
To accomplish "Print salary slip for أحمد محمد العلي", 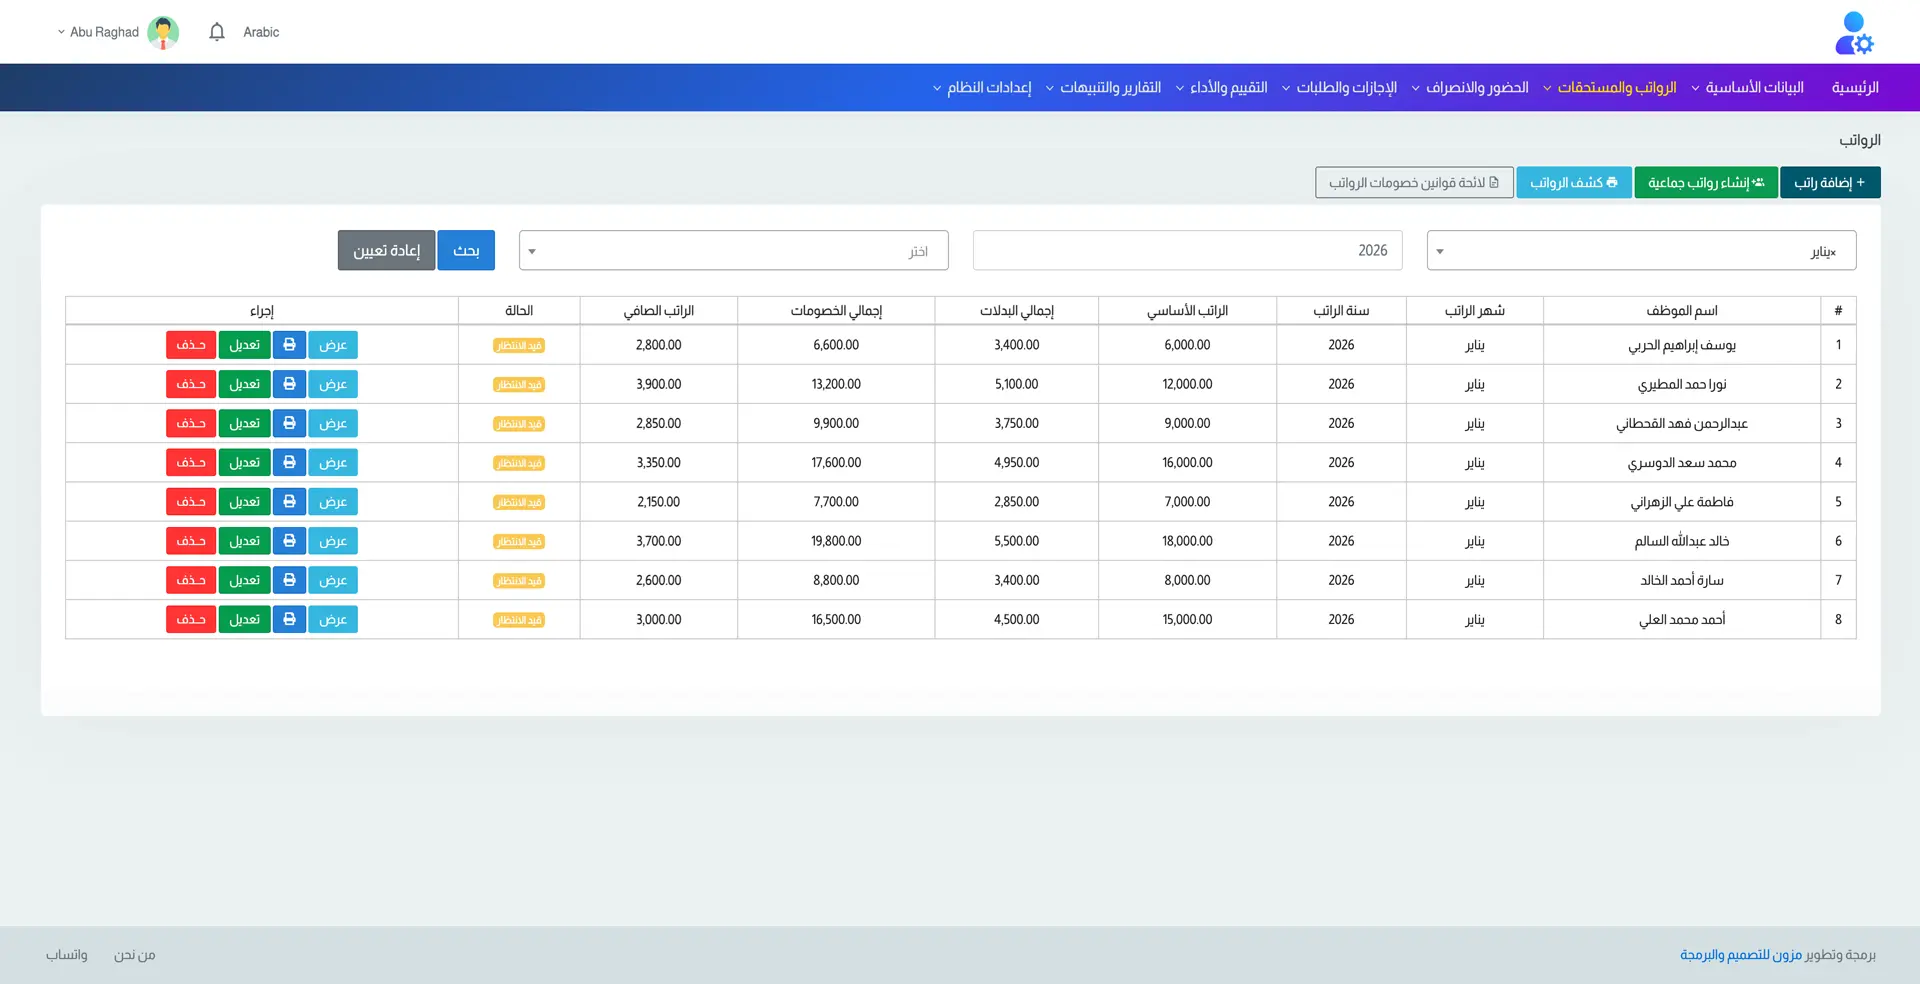I will click(289, 620).
